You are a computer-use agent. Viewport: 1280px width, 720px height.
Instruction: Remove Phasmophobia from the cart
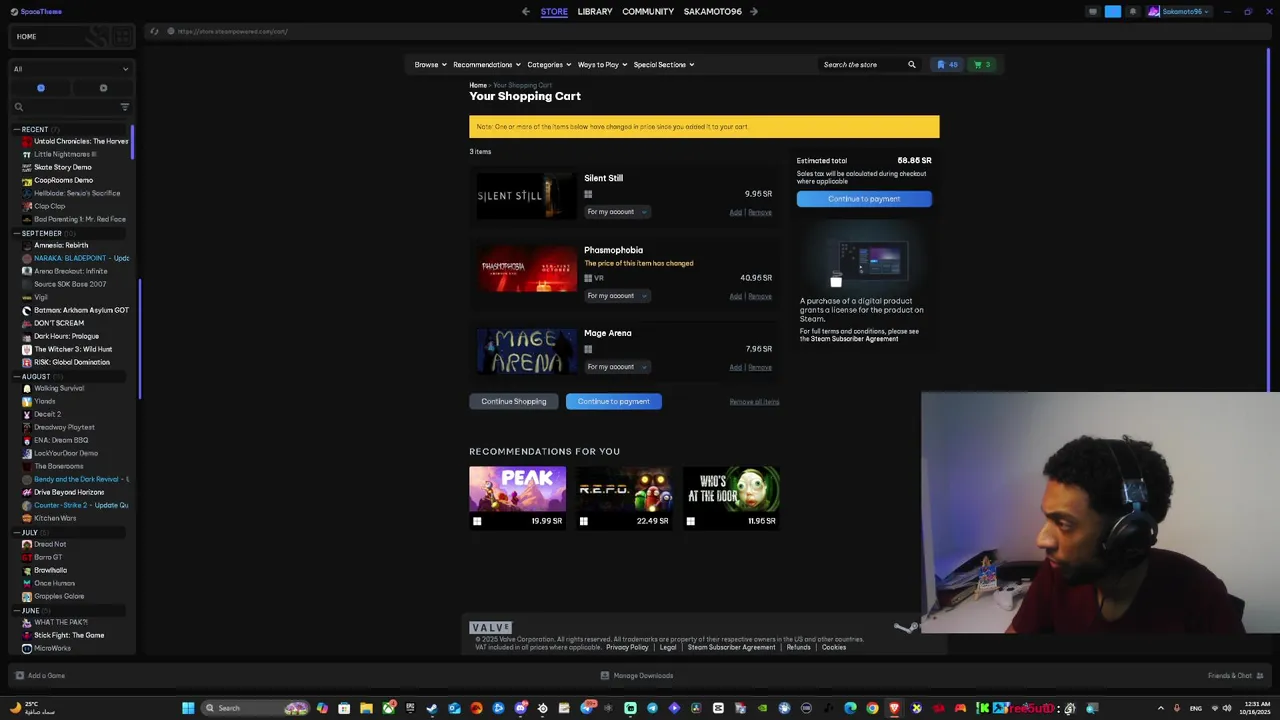[760, 297]
